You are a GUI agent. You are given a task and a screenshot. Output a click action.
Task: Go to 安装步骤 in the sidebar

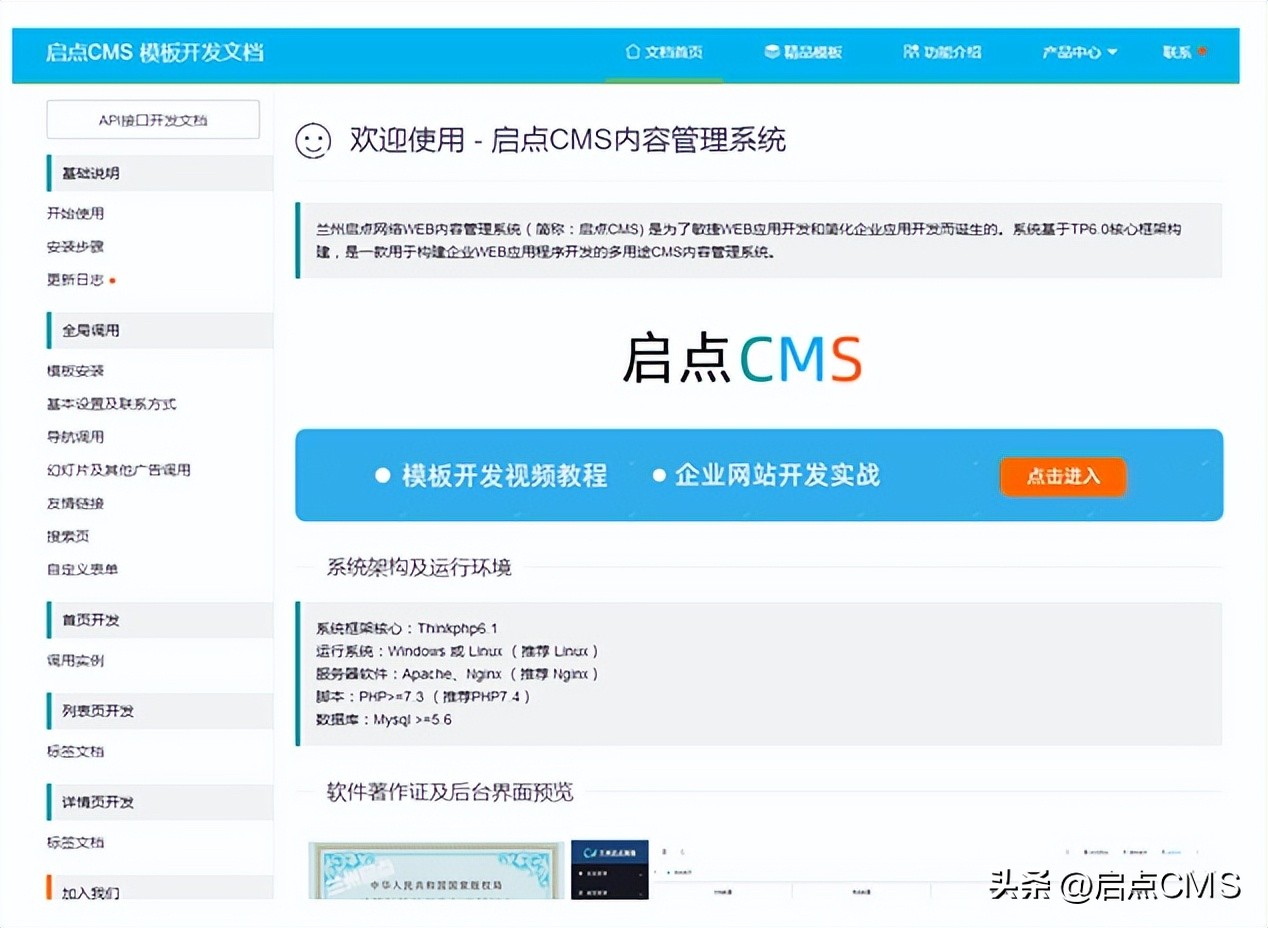point(75,246)
